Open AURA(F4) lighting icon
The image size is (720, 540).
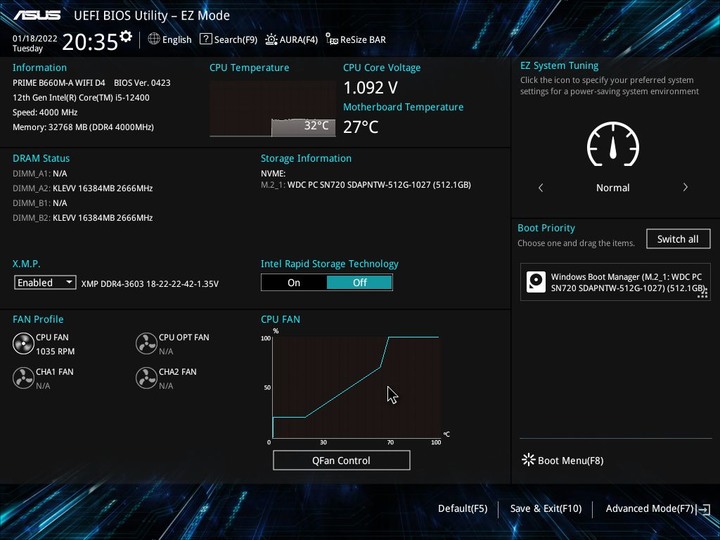click(271, 39)
